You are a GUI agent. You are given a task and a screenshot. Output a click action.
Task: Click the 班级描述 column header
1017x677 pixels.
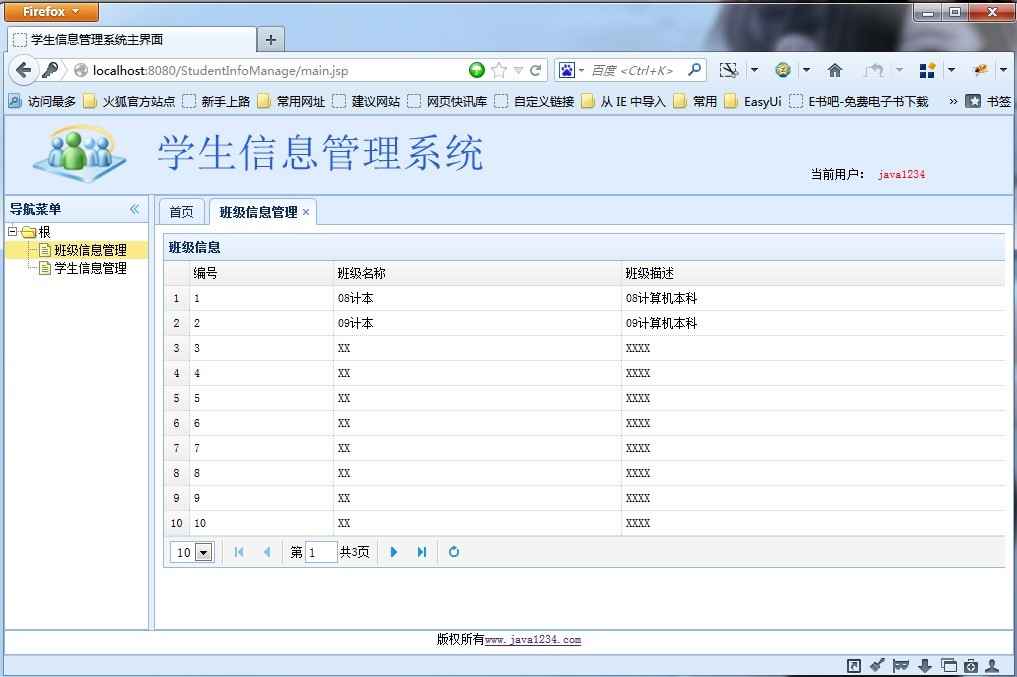tap(813, 273)
